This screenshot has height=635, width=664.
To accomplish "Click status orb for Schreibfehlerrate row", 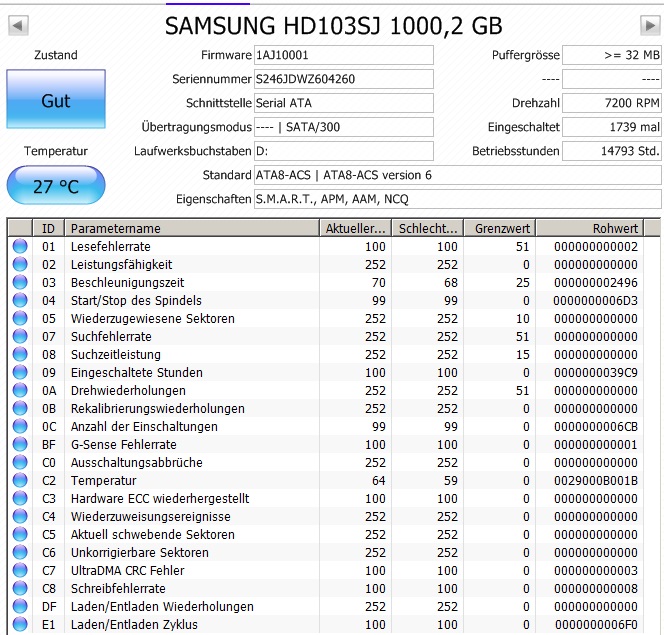I will (x=20, y=588).
